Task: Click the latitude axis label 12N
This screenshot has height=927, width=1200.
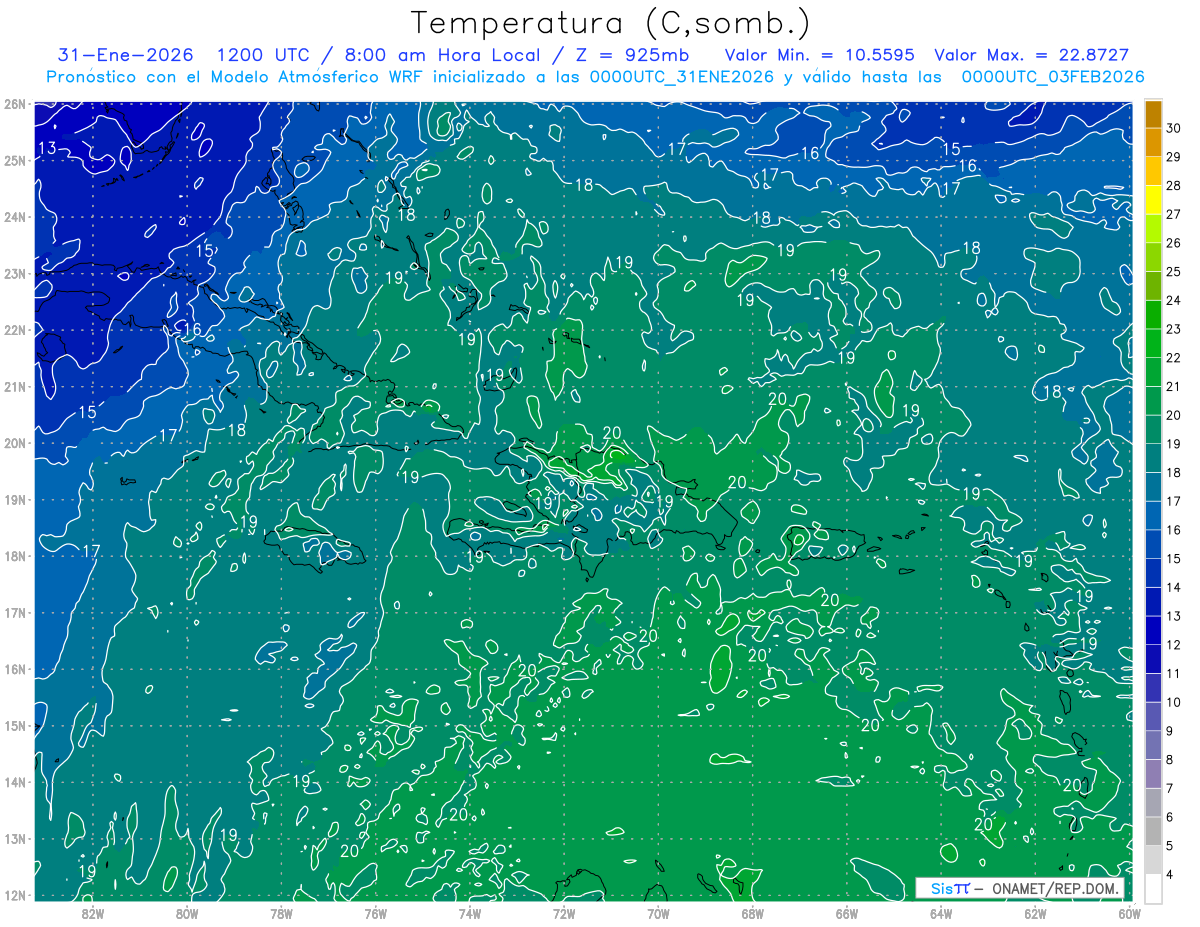Action: click(14, 895)
